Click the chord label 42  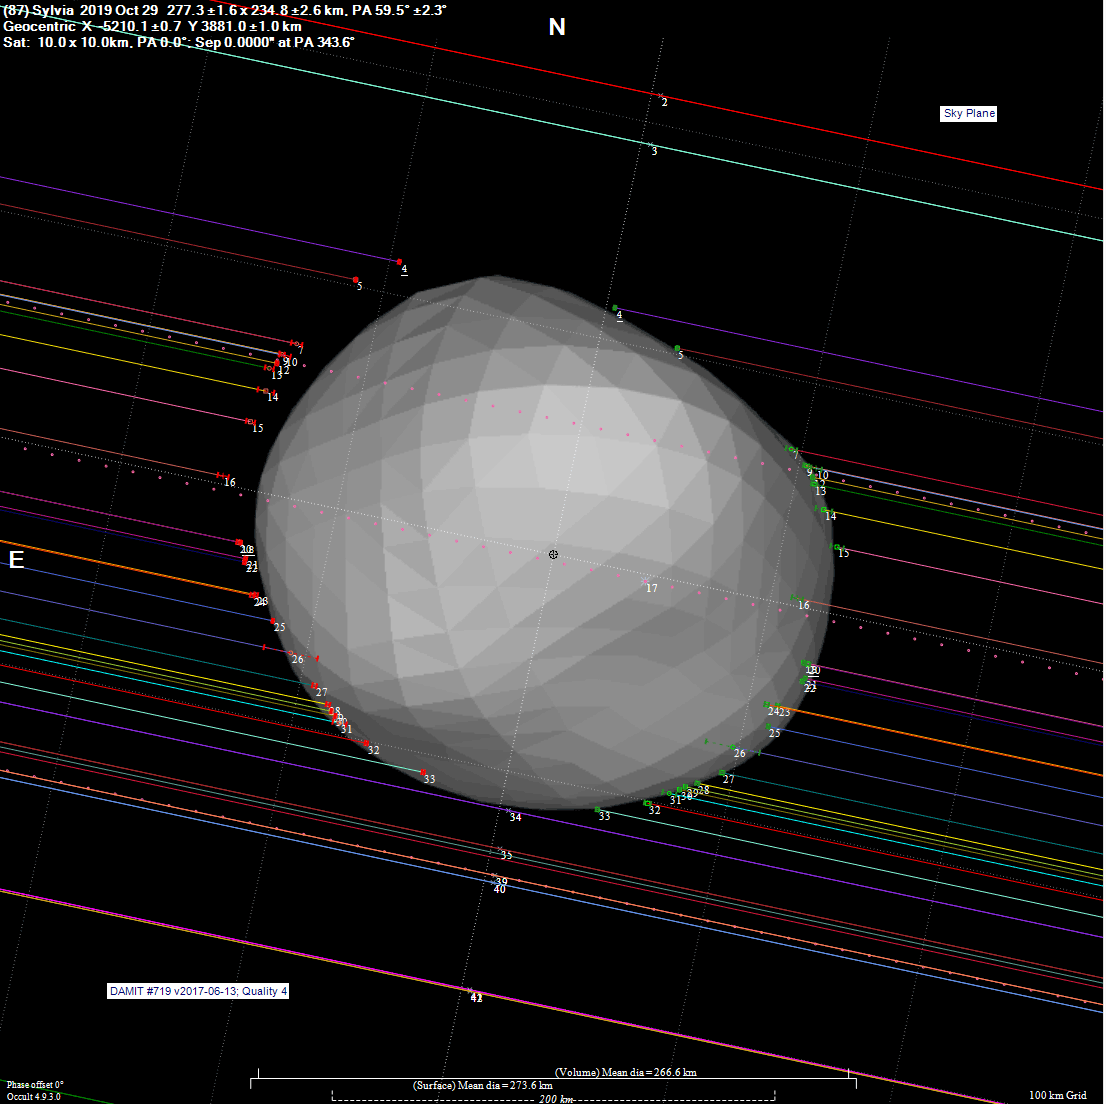(x=476, y=998)
